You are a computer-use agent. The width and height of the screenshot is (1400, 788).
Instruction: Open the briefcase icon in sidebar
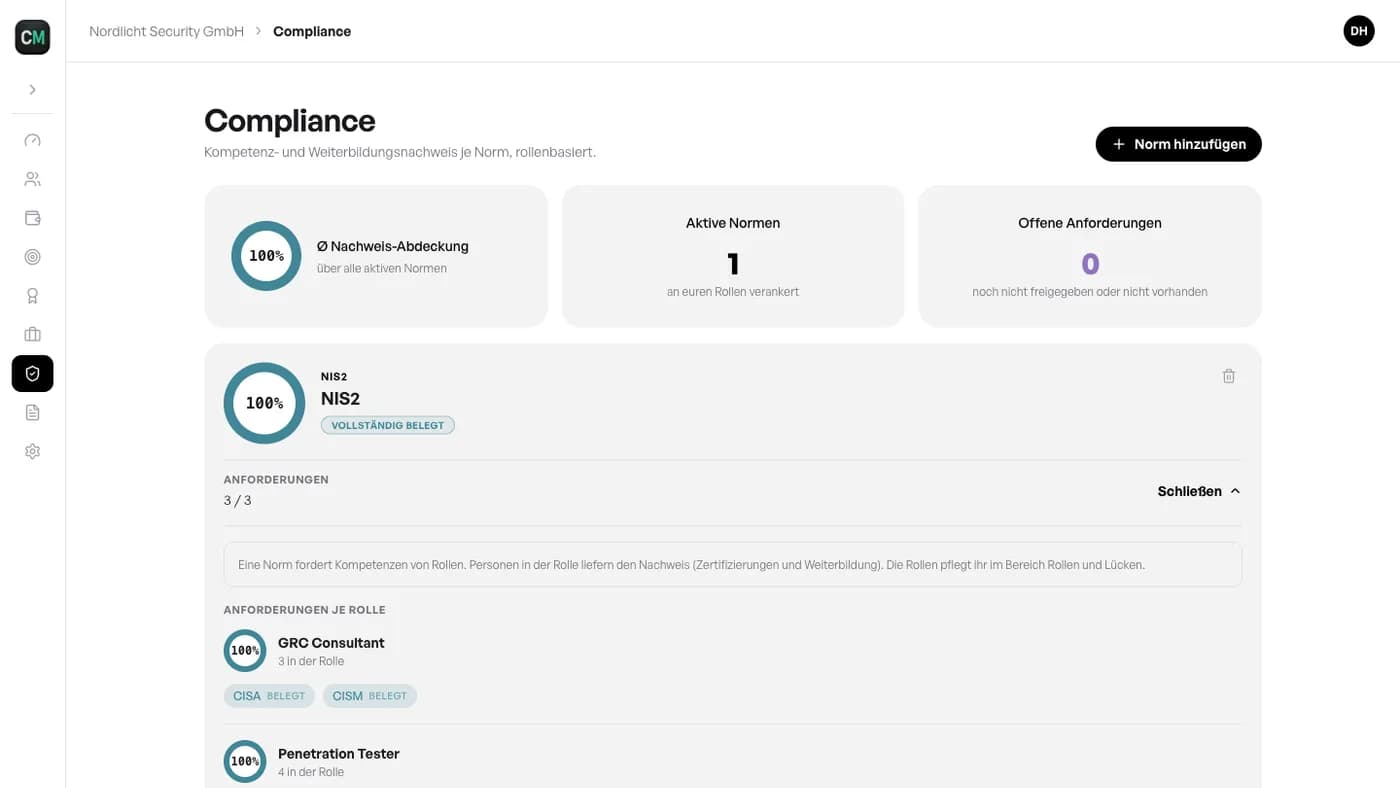click(32, 335)
